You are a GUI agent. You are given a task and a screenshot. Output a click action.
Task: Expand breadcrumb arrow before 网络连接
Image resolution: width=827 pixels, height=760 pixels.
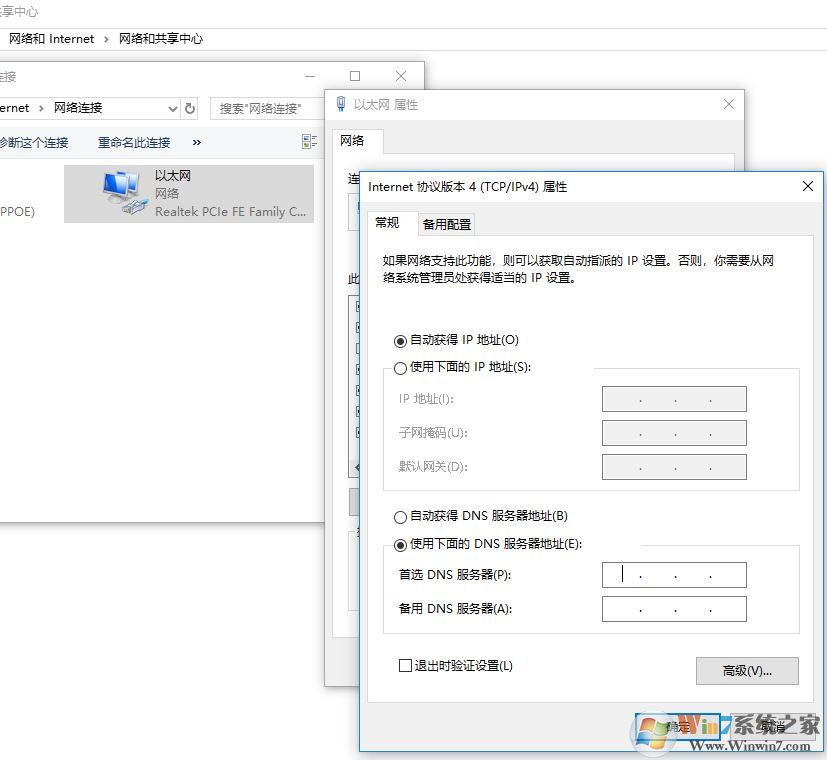click(x=41, y=109)
